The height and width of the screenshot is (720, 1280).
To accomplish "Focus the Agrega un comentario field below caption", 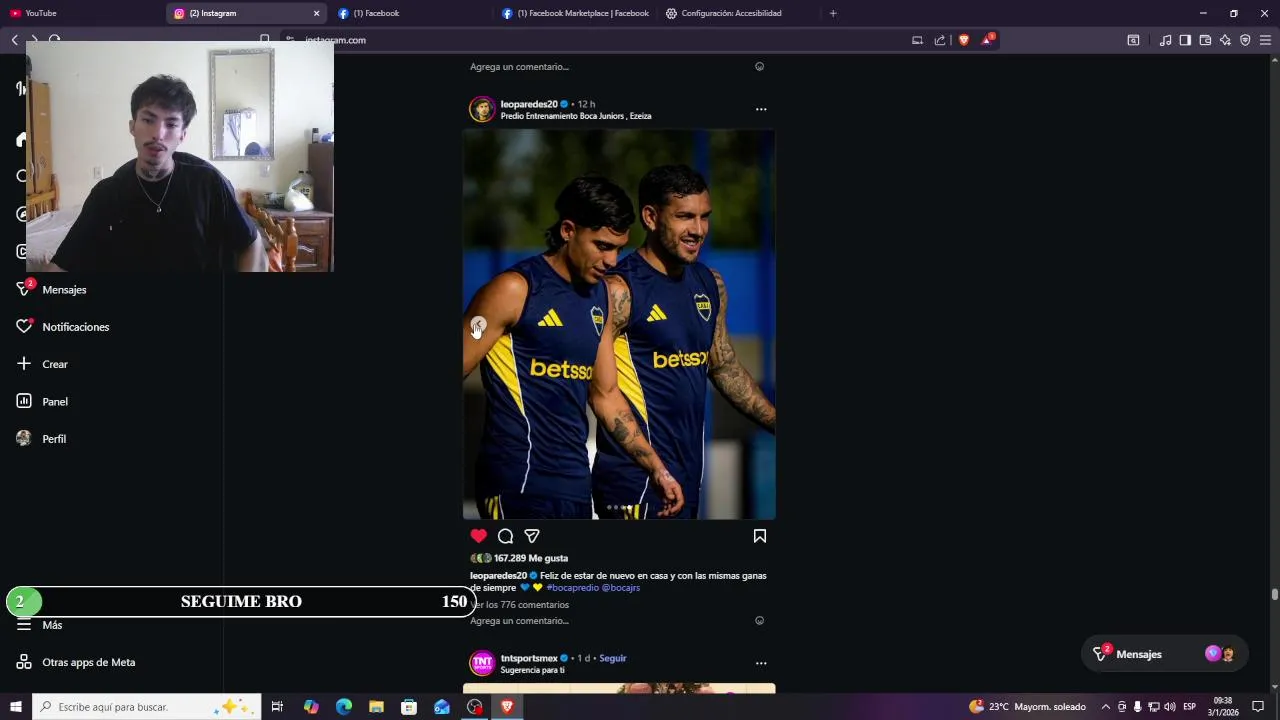I will (x=520, y=621).
